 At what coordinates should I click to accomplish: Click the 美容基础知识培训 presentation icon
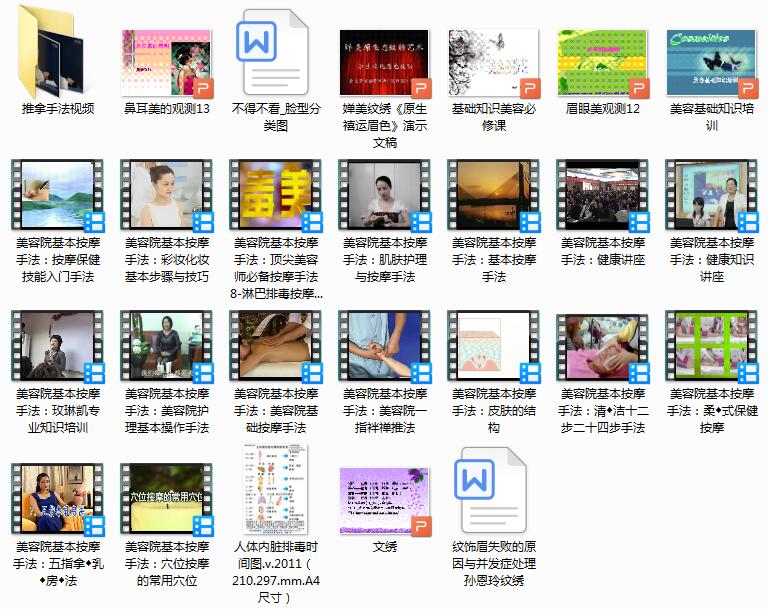(711, 61)
